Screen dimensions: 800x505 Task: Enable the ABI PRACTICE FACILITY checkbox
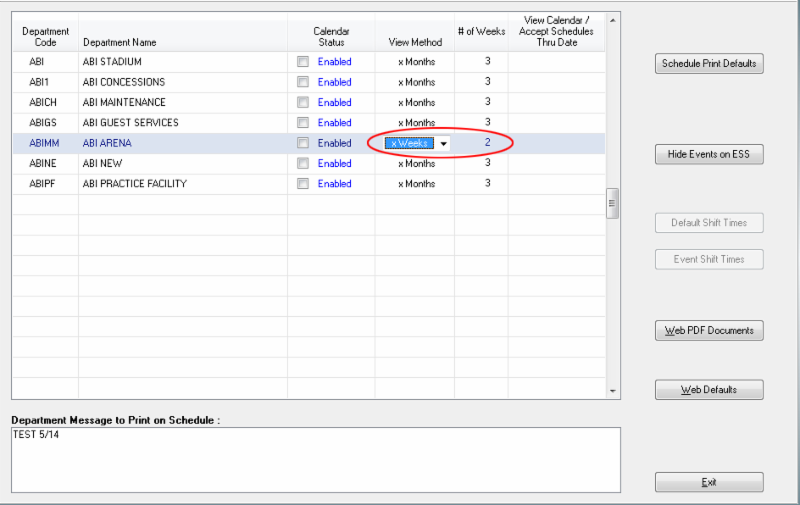click(303, 184)
